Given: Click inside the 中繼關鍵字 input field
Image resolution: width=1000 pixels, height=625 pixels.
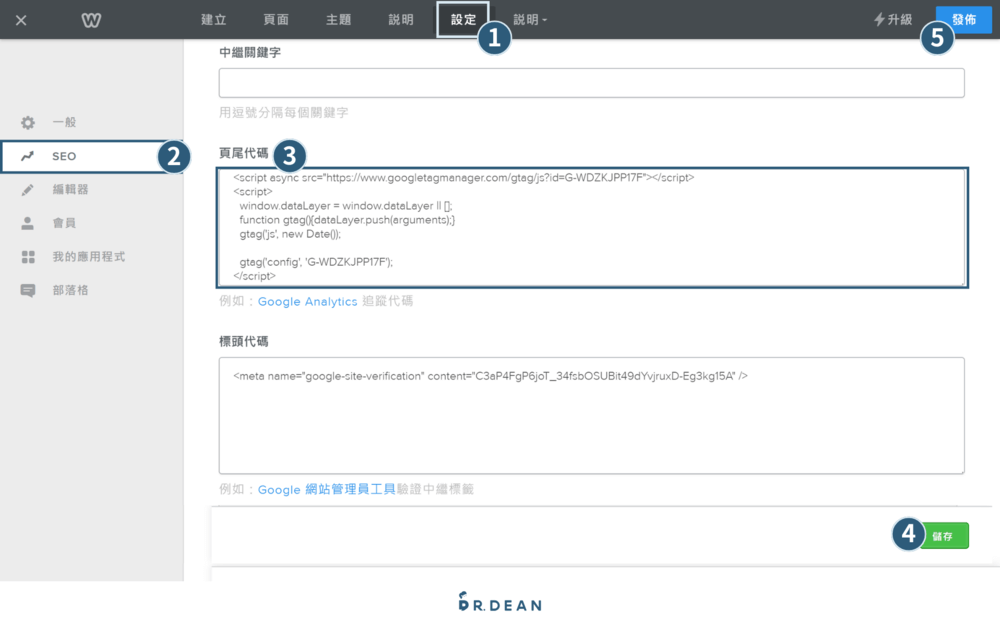Looking at the screenshot, I should (x=590, y=83).
